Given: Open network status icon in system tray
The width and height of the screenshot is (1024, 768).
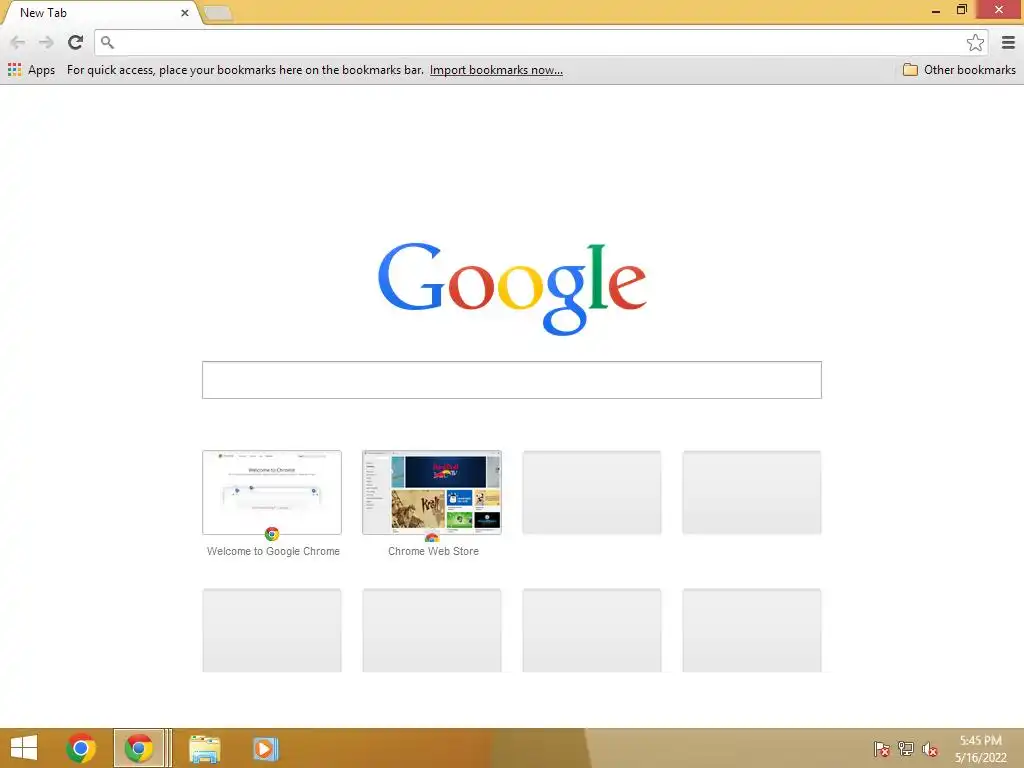Looking at the screenshot, I should click(x=906, y=748).
